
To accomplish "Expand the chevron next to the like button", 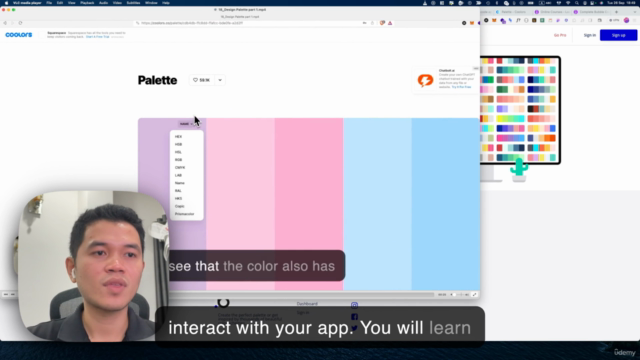I will (x=220, y=80).
